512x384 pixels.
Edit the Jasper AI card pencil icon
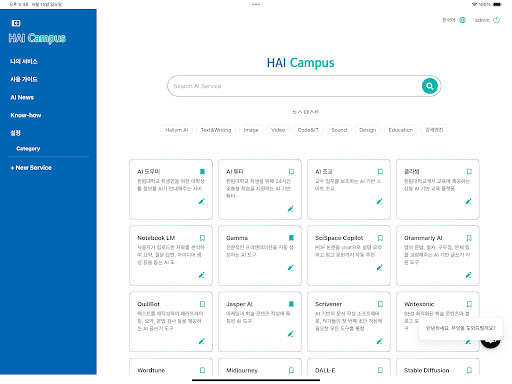pos(291,334)
